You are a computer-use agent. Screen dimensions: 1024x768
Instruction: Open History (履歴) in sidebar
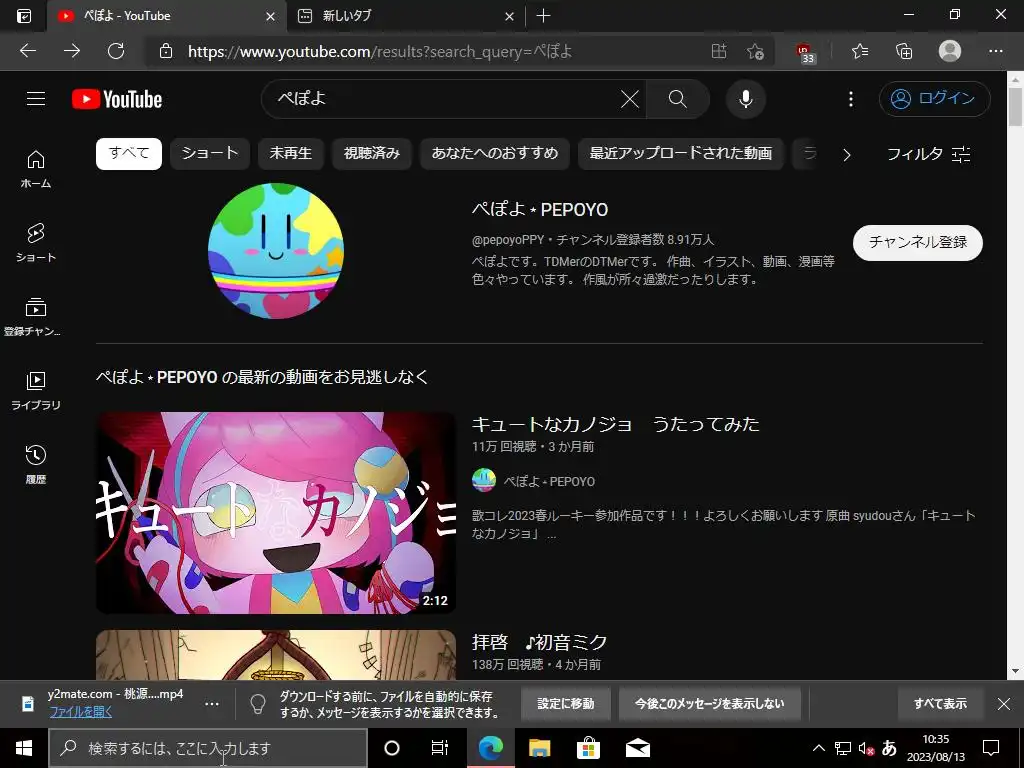[36, 464]
